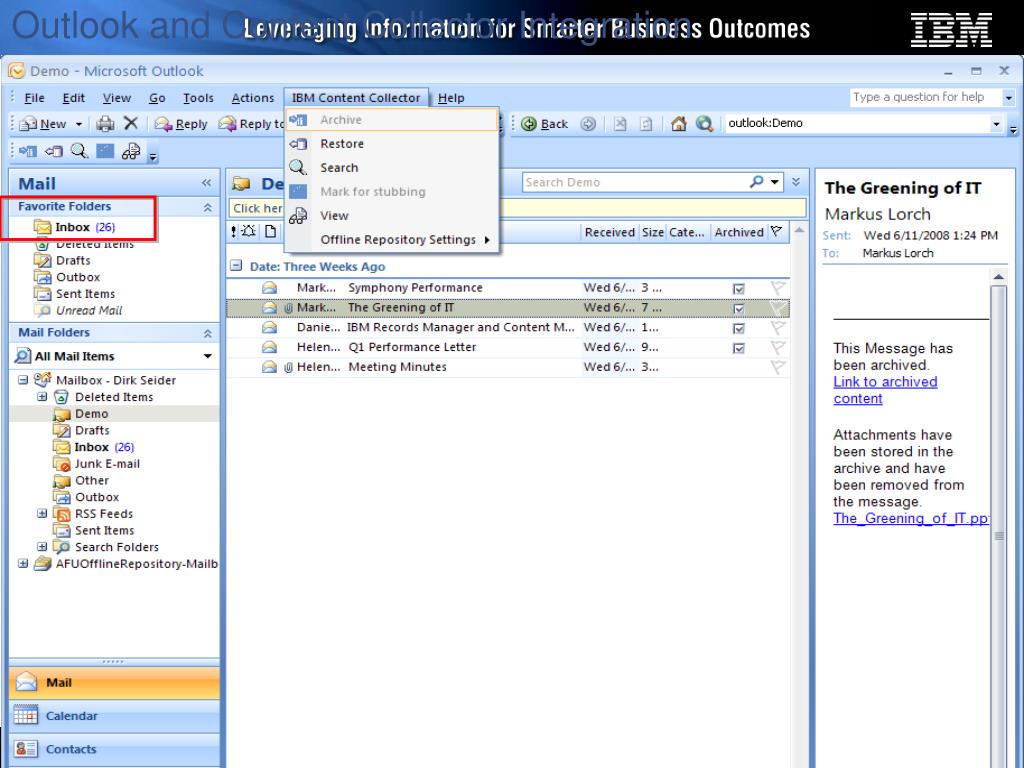
Task: Collapse the Favorite Folders section
Action: pyautogui.click(x=208, y=207)
